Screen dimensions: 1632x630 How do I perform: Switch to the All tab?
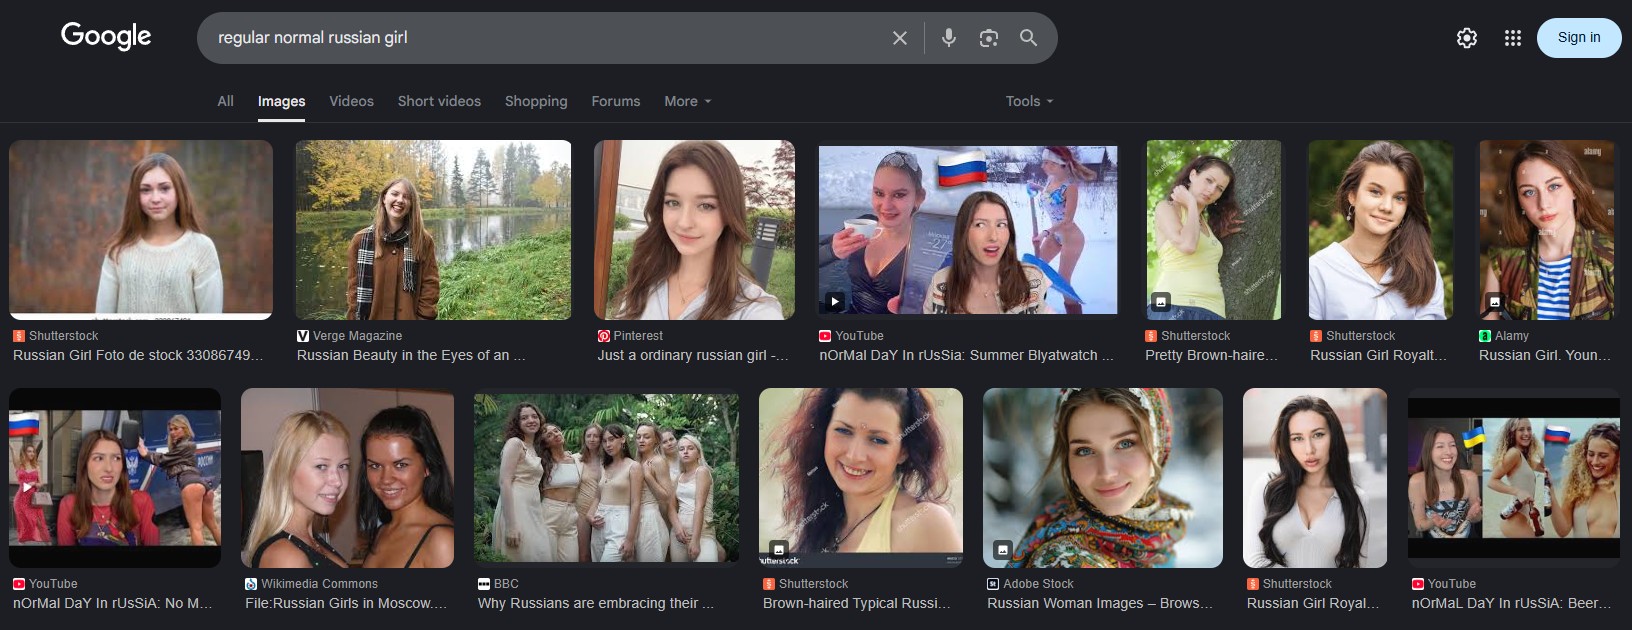coord(226,101)
